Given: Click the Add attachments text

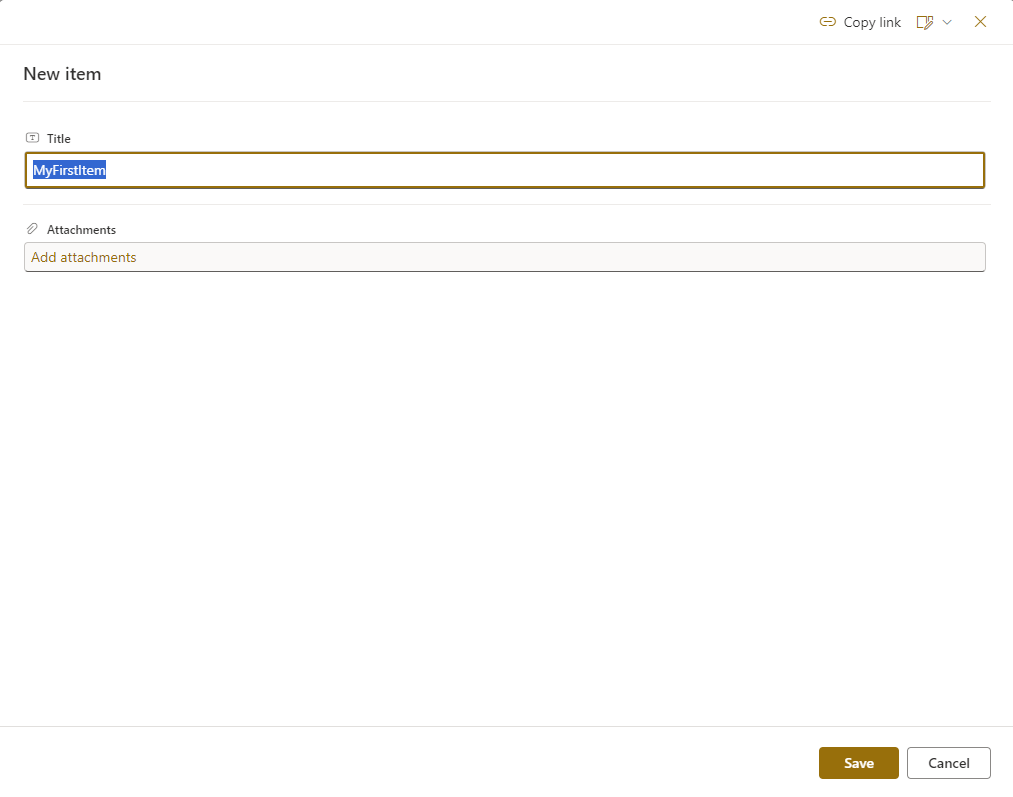Looking at the screenshot, I should 84,257.
